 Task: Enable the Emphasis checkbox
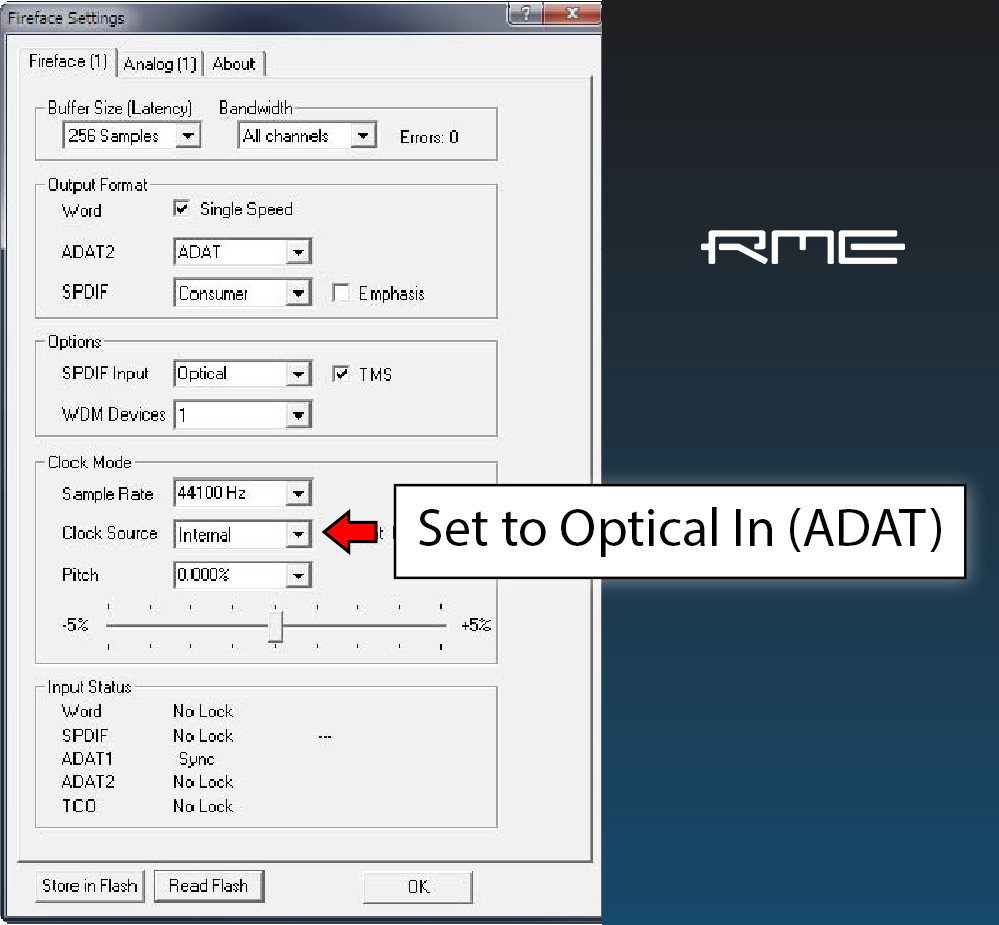[341, 293]
